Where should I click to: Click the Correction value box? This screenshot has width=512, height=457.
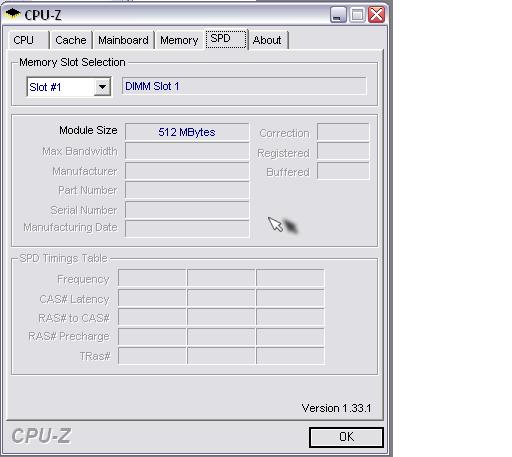[x=343, y=132]
